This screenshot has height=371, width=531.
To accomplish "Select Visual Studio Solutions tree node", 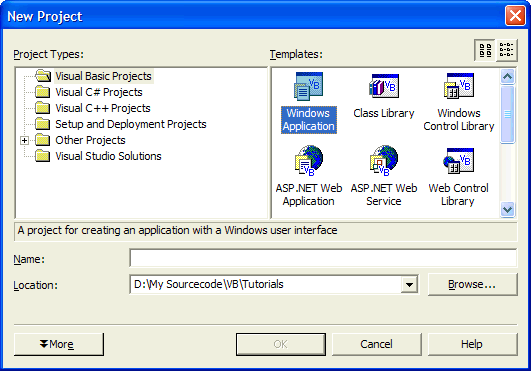I will [x=108, y=156].
